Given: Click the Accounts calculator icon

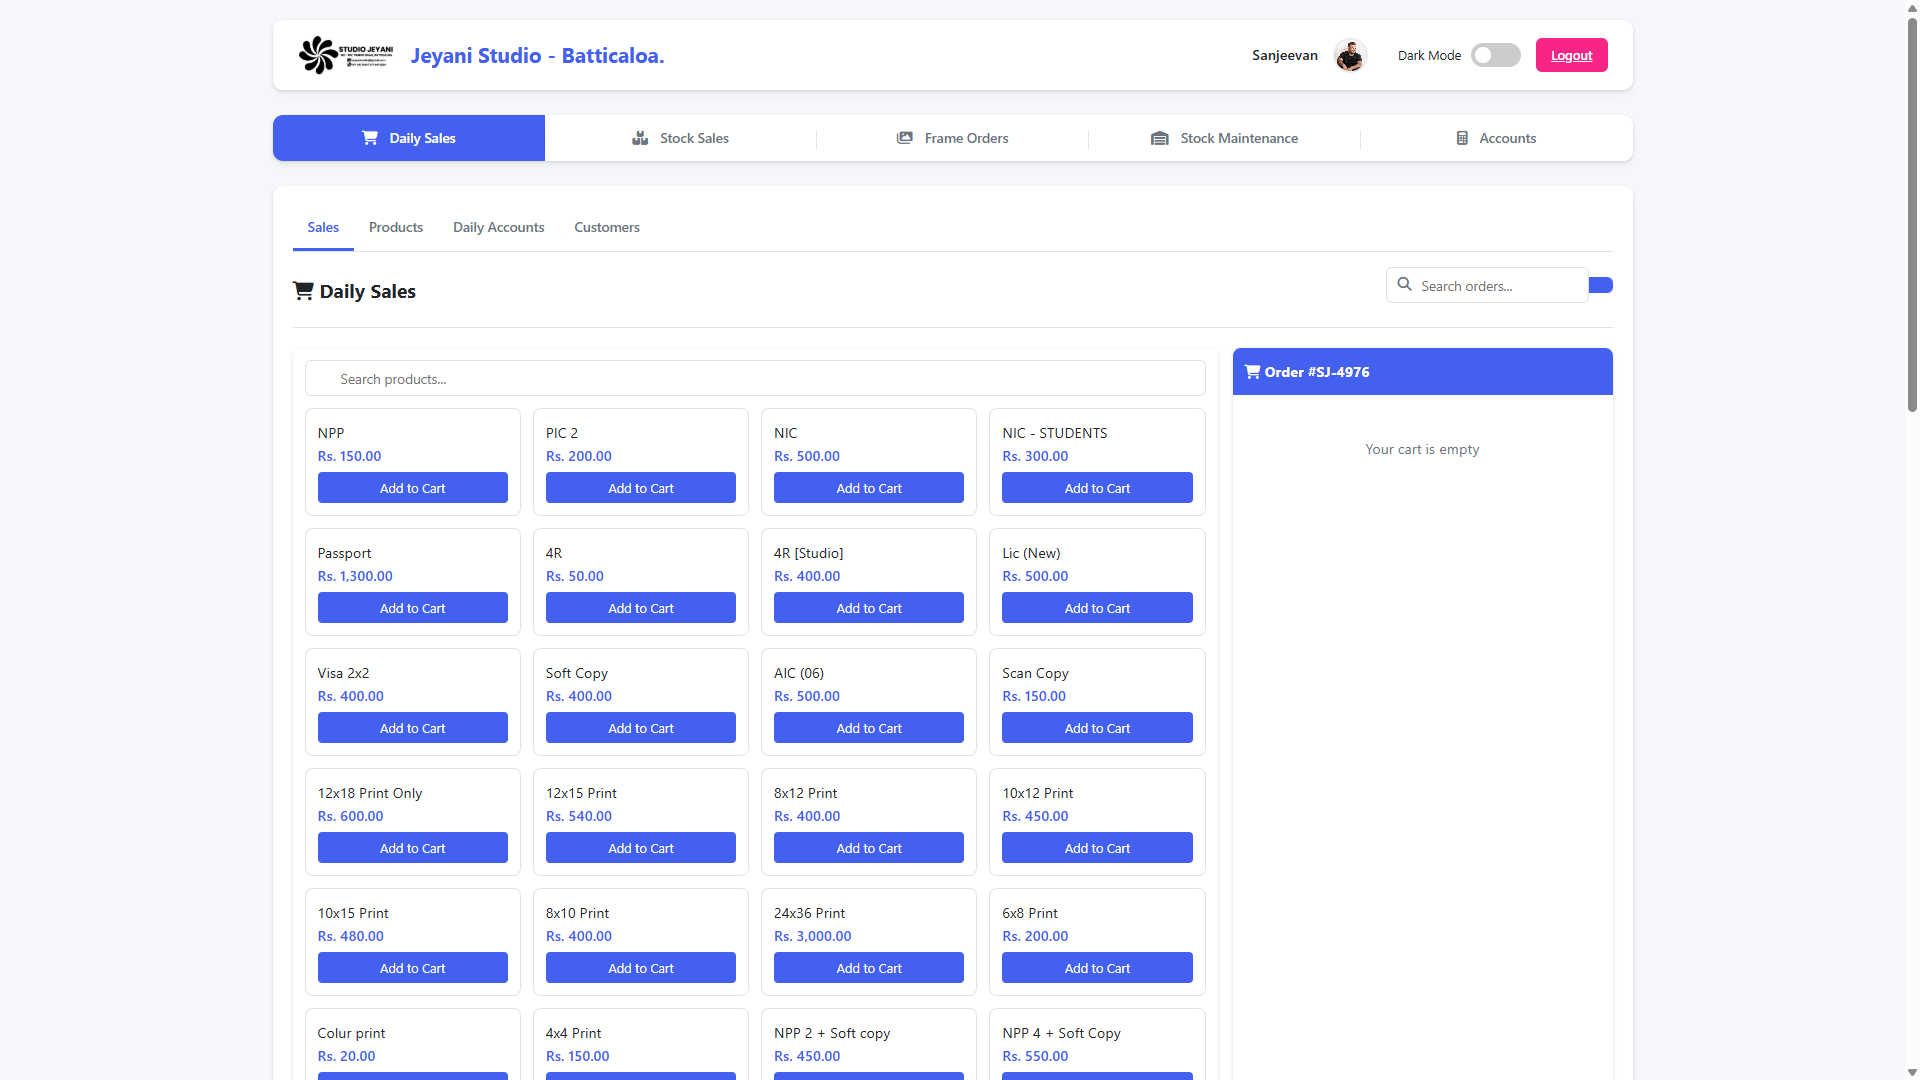Looking at the screenshot, I should point(1462,138).
